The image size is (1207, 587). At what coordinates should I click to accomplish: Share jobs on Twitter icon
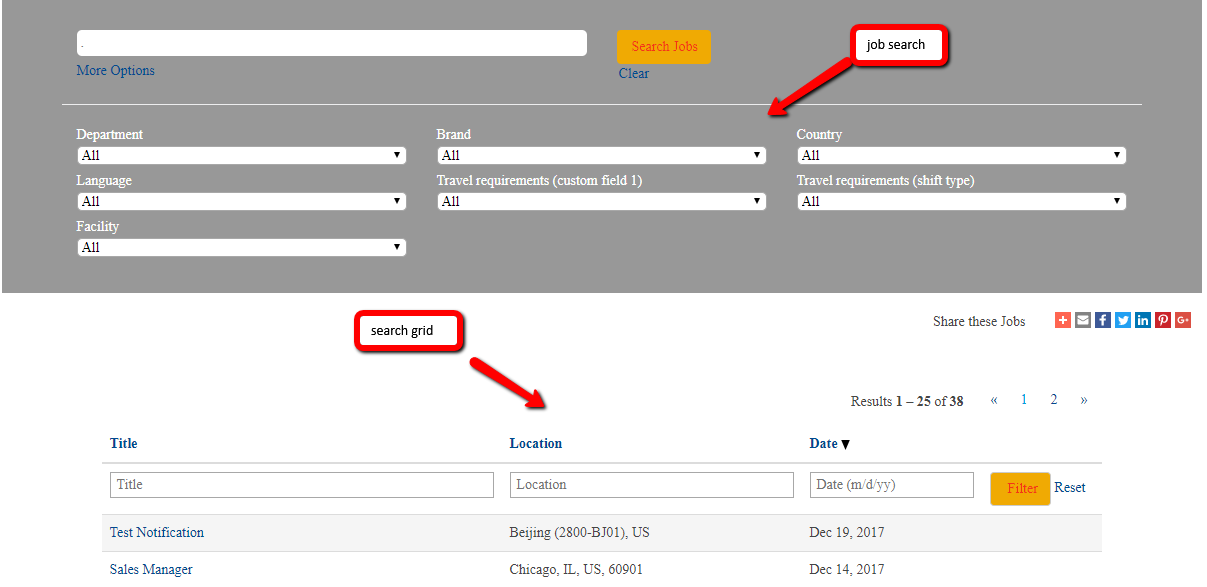coord(1123,320)
